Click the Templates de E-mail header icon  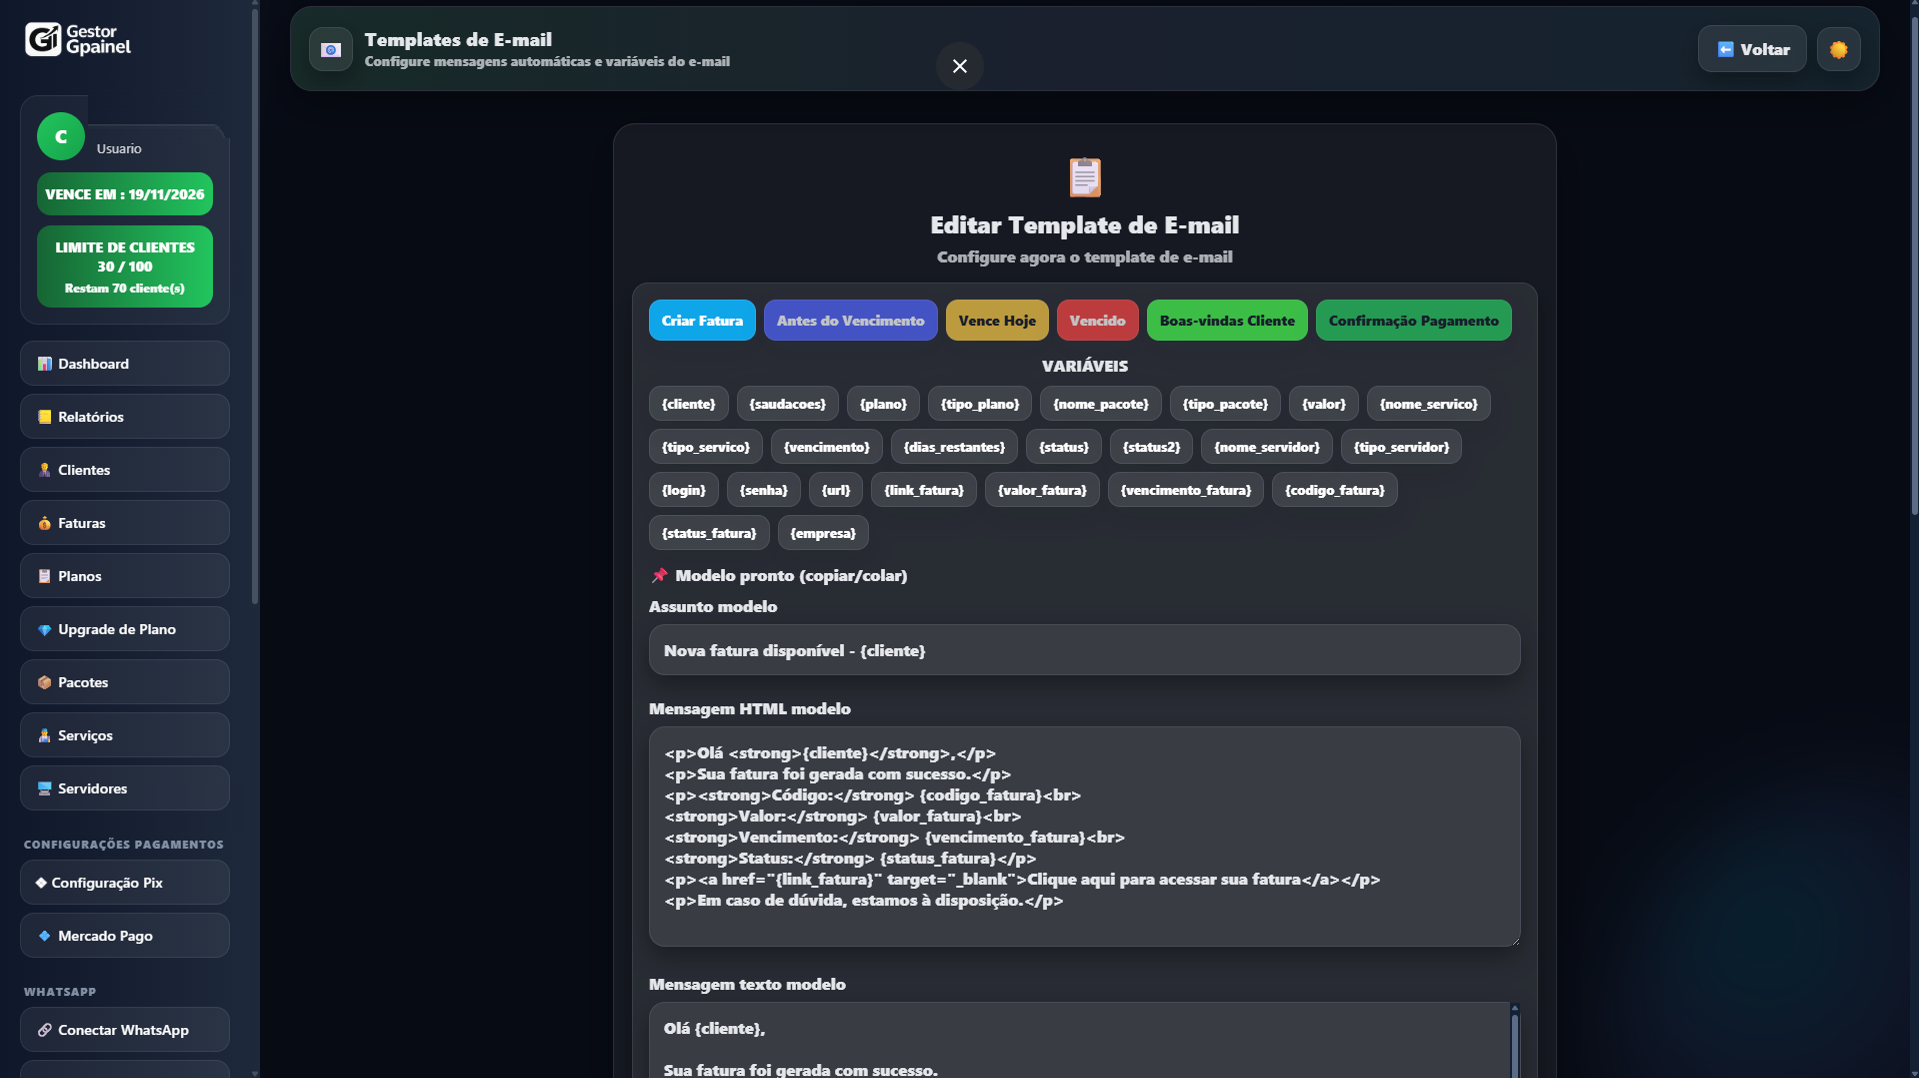point(331,49)
